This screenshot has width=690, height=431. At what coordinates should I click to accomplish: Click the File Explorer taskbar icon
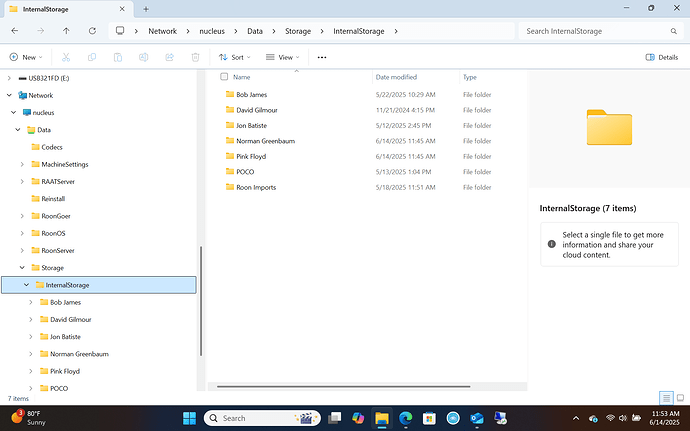(382, 418)
